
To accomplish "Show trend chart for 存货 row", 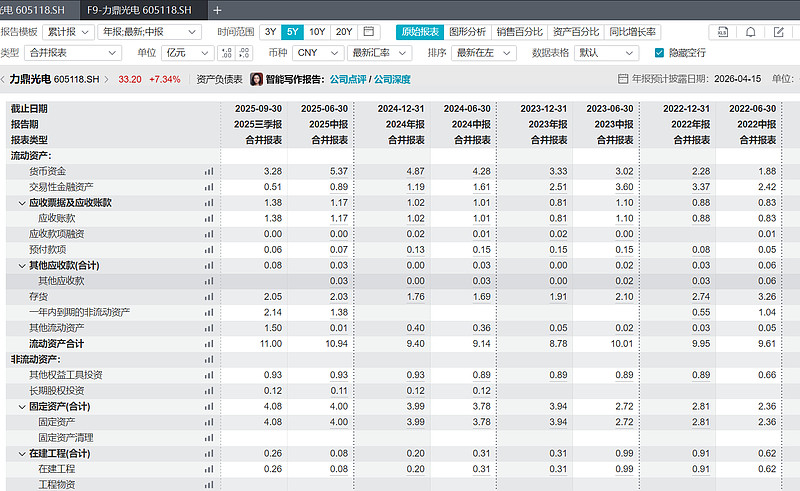I will point(209,297).
